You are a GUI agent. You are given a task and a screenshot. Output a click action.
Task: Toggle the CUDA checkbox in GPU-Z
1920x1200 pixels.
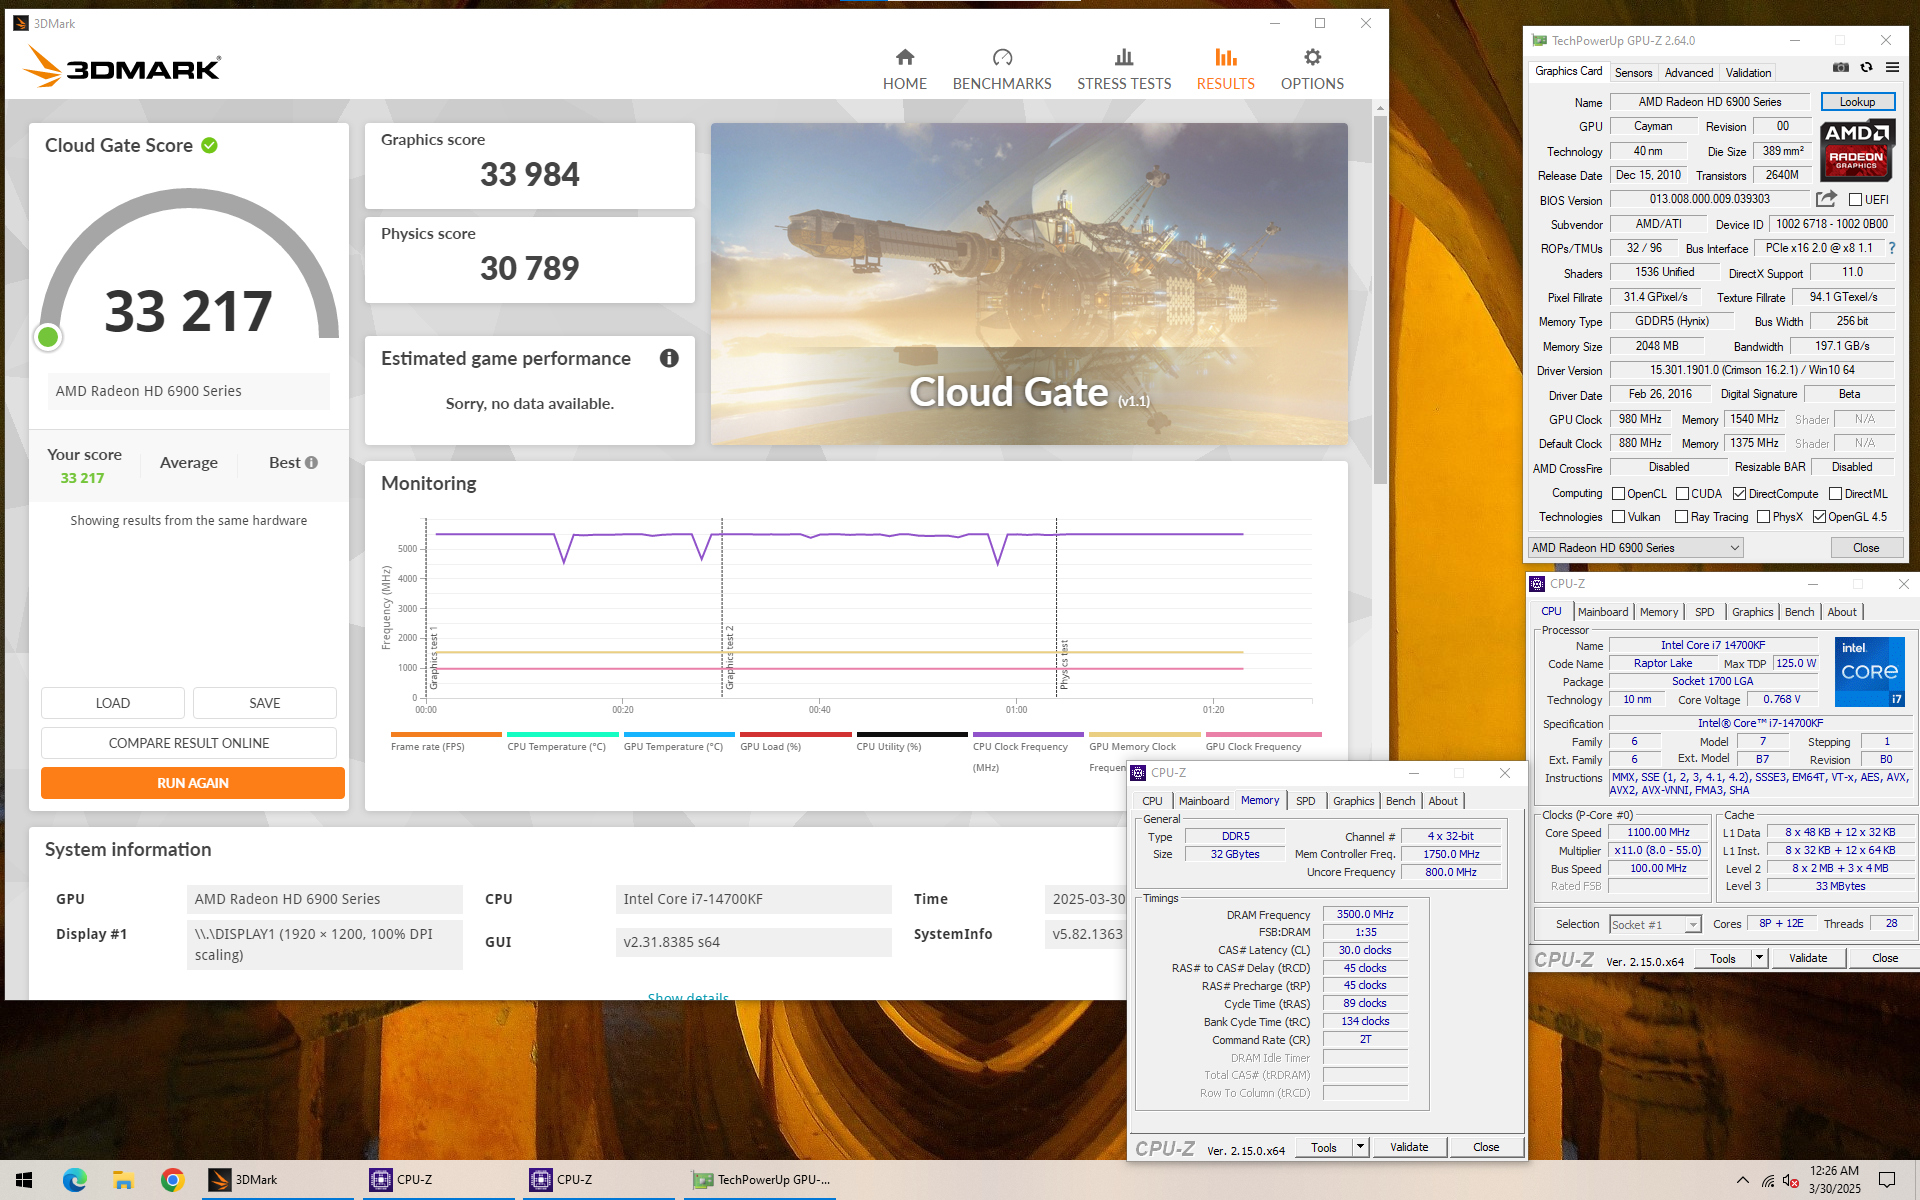(x=1682, y=494)
